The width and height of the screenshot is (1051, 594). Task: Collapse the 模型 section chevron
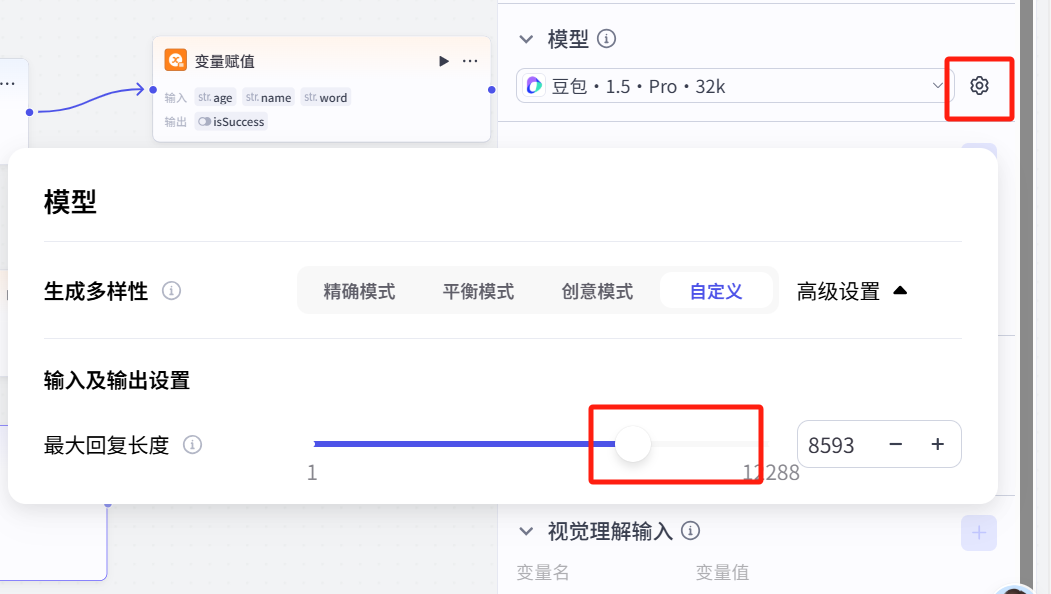525,39
